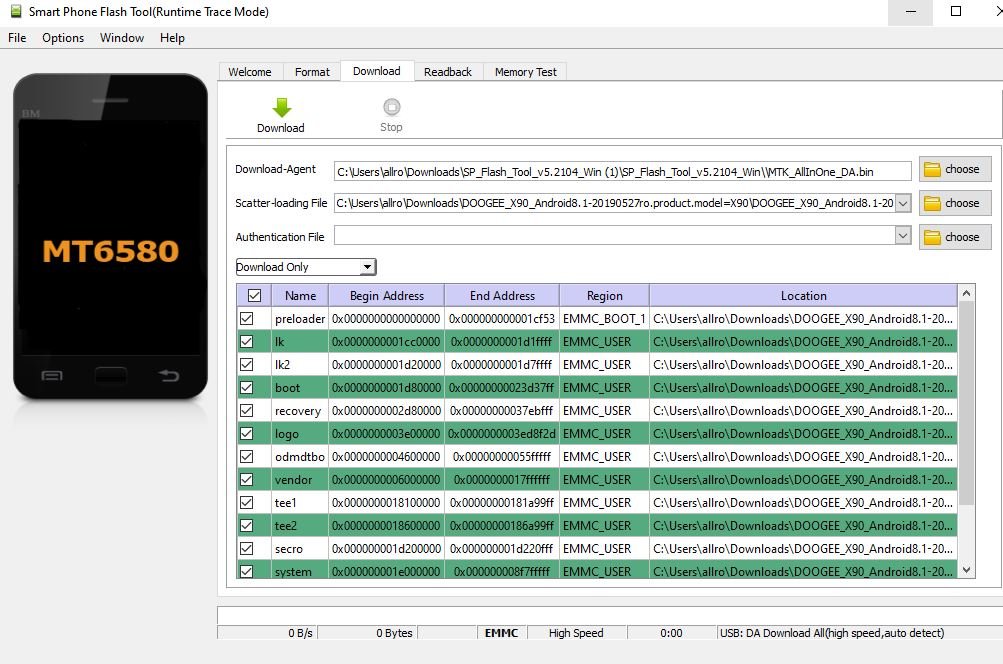The height and width of the screenshot is (664, 1003).
Task: Click EMMC status bar entry
Action: (x=502, y=633)
